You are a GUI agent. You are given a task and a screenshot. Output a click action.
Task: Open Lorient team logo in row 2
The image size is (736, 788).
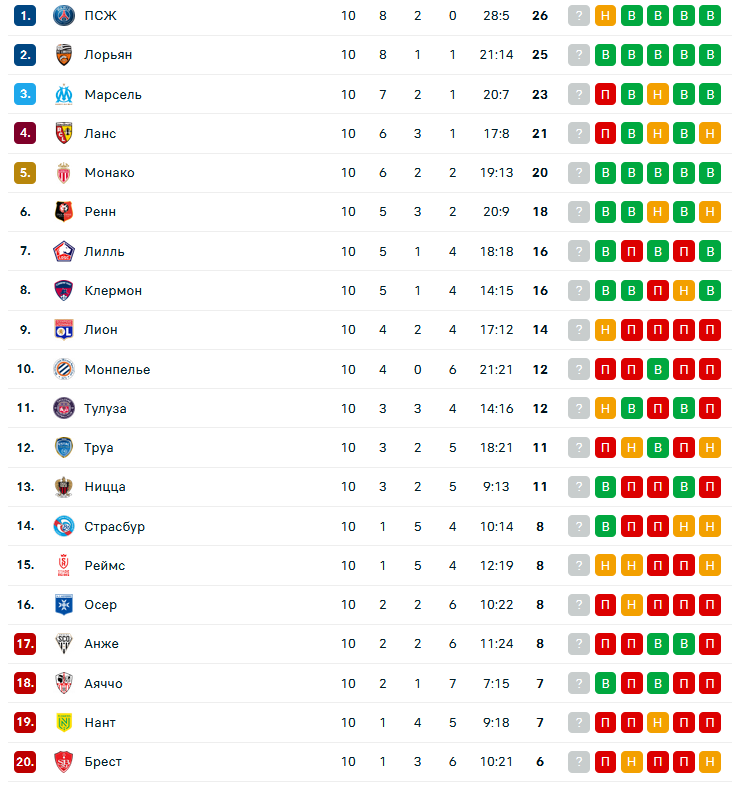tap(64, 55)
